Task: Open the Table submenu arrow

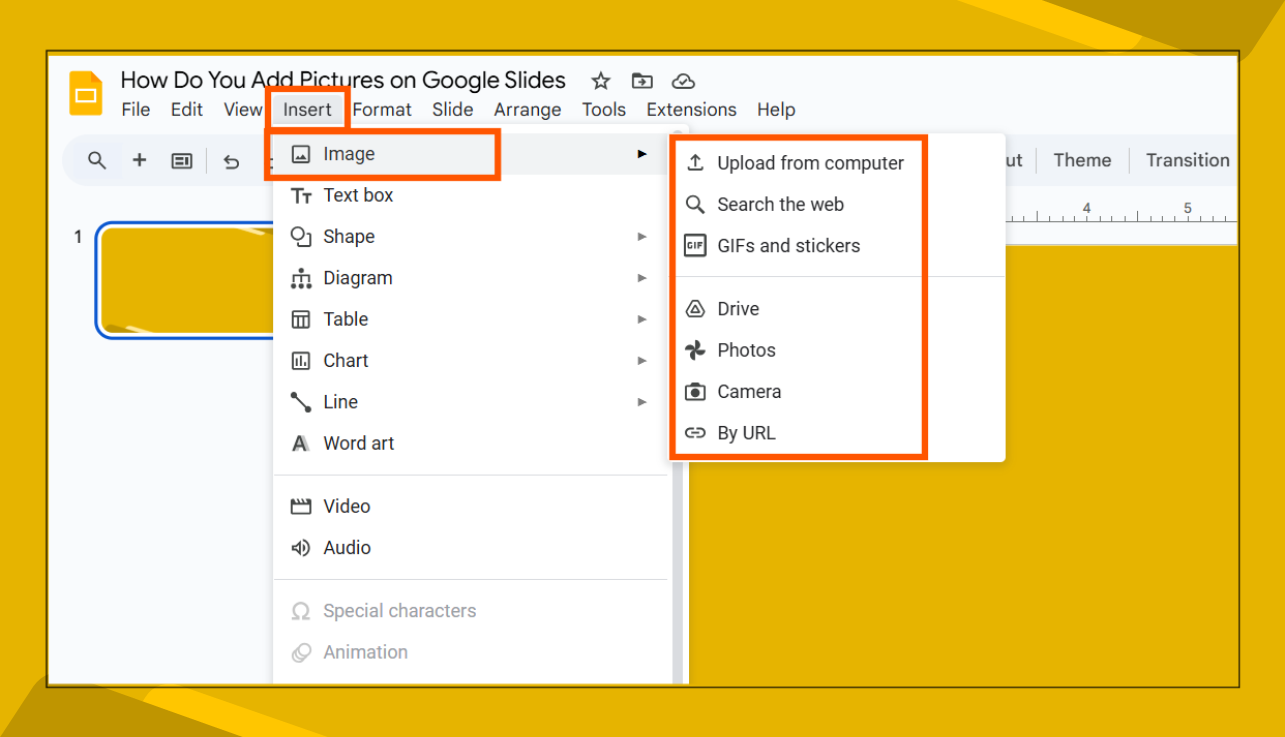Action: [x=643, y=319]
